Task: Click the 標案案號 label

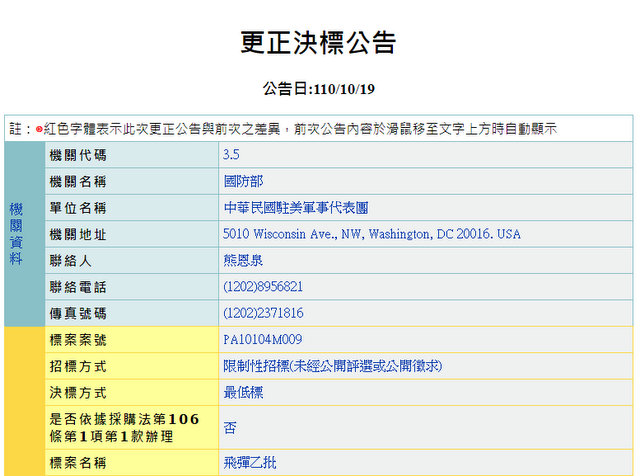Action: coord(78,340)
